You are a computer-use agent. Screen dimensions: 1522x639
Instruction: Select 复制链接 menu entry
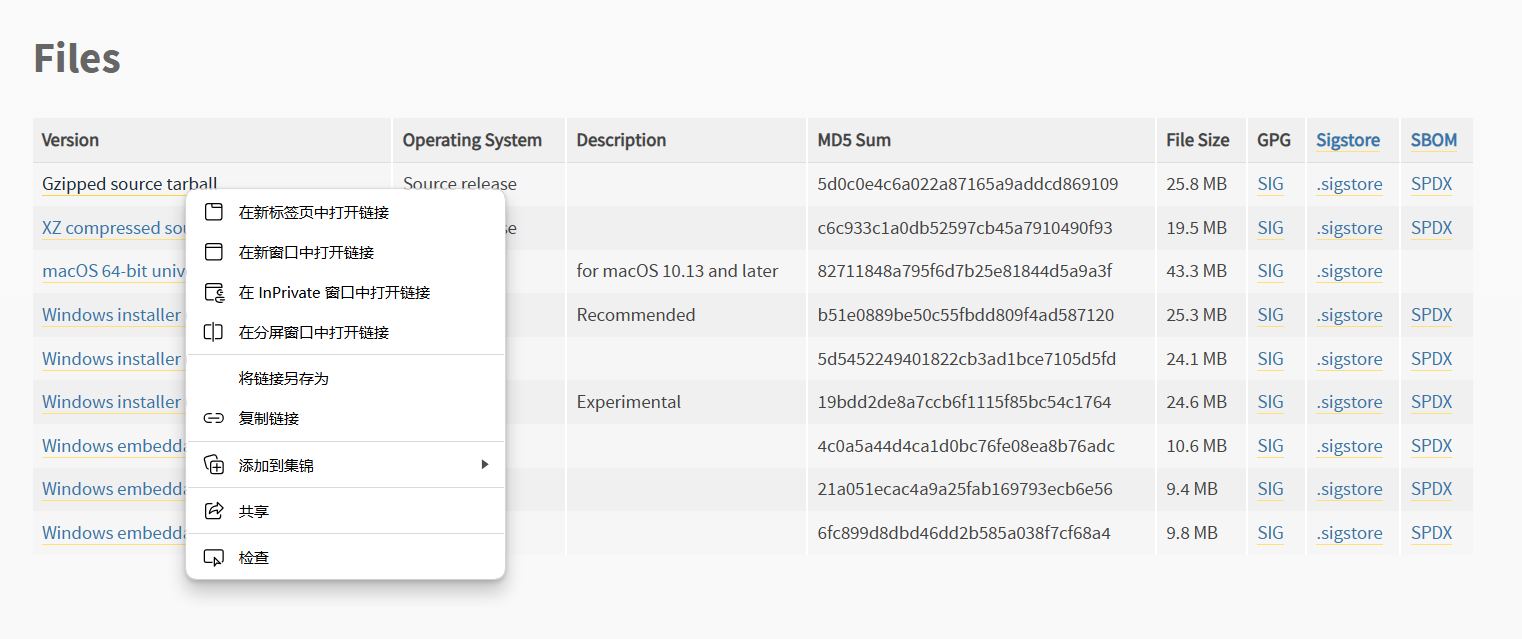(x=268, y=418)
